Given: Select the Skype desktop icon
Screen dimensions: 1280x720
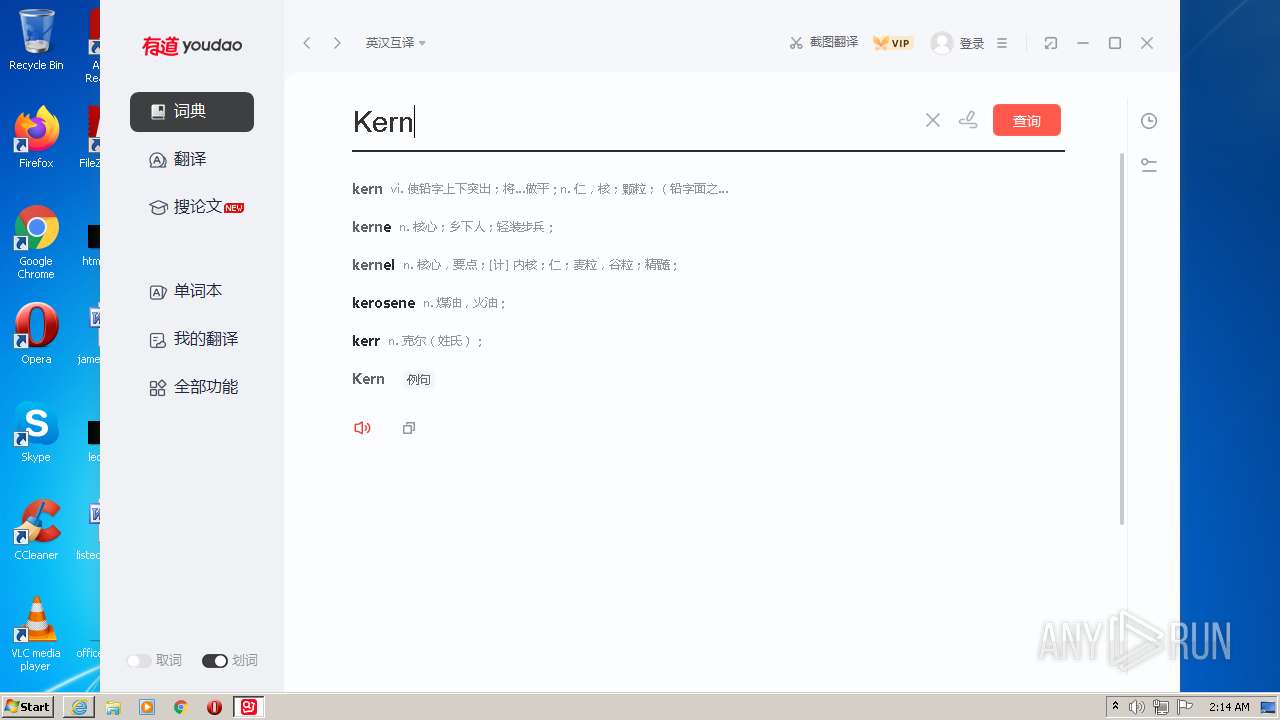Looking at the screenshot, I should [36, 432].
